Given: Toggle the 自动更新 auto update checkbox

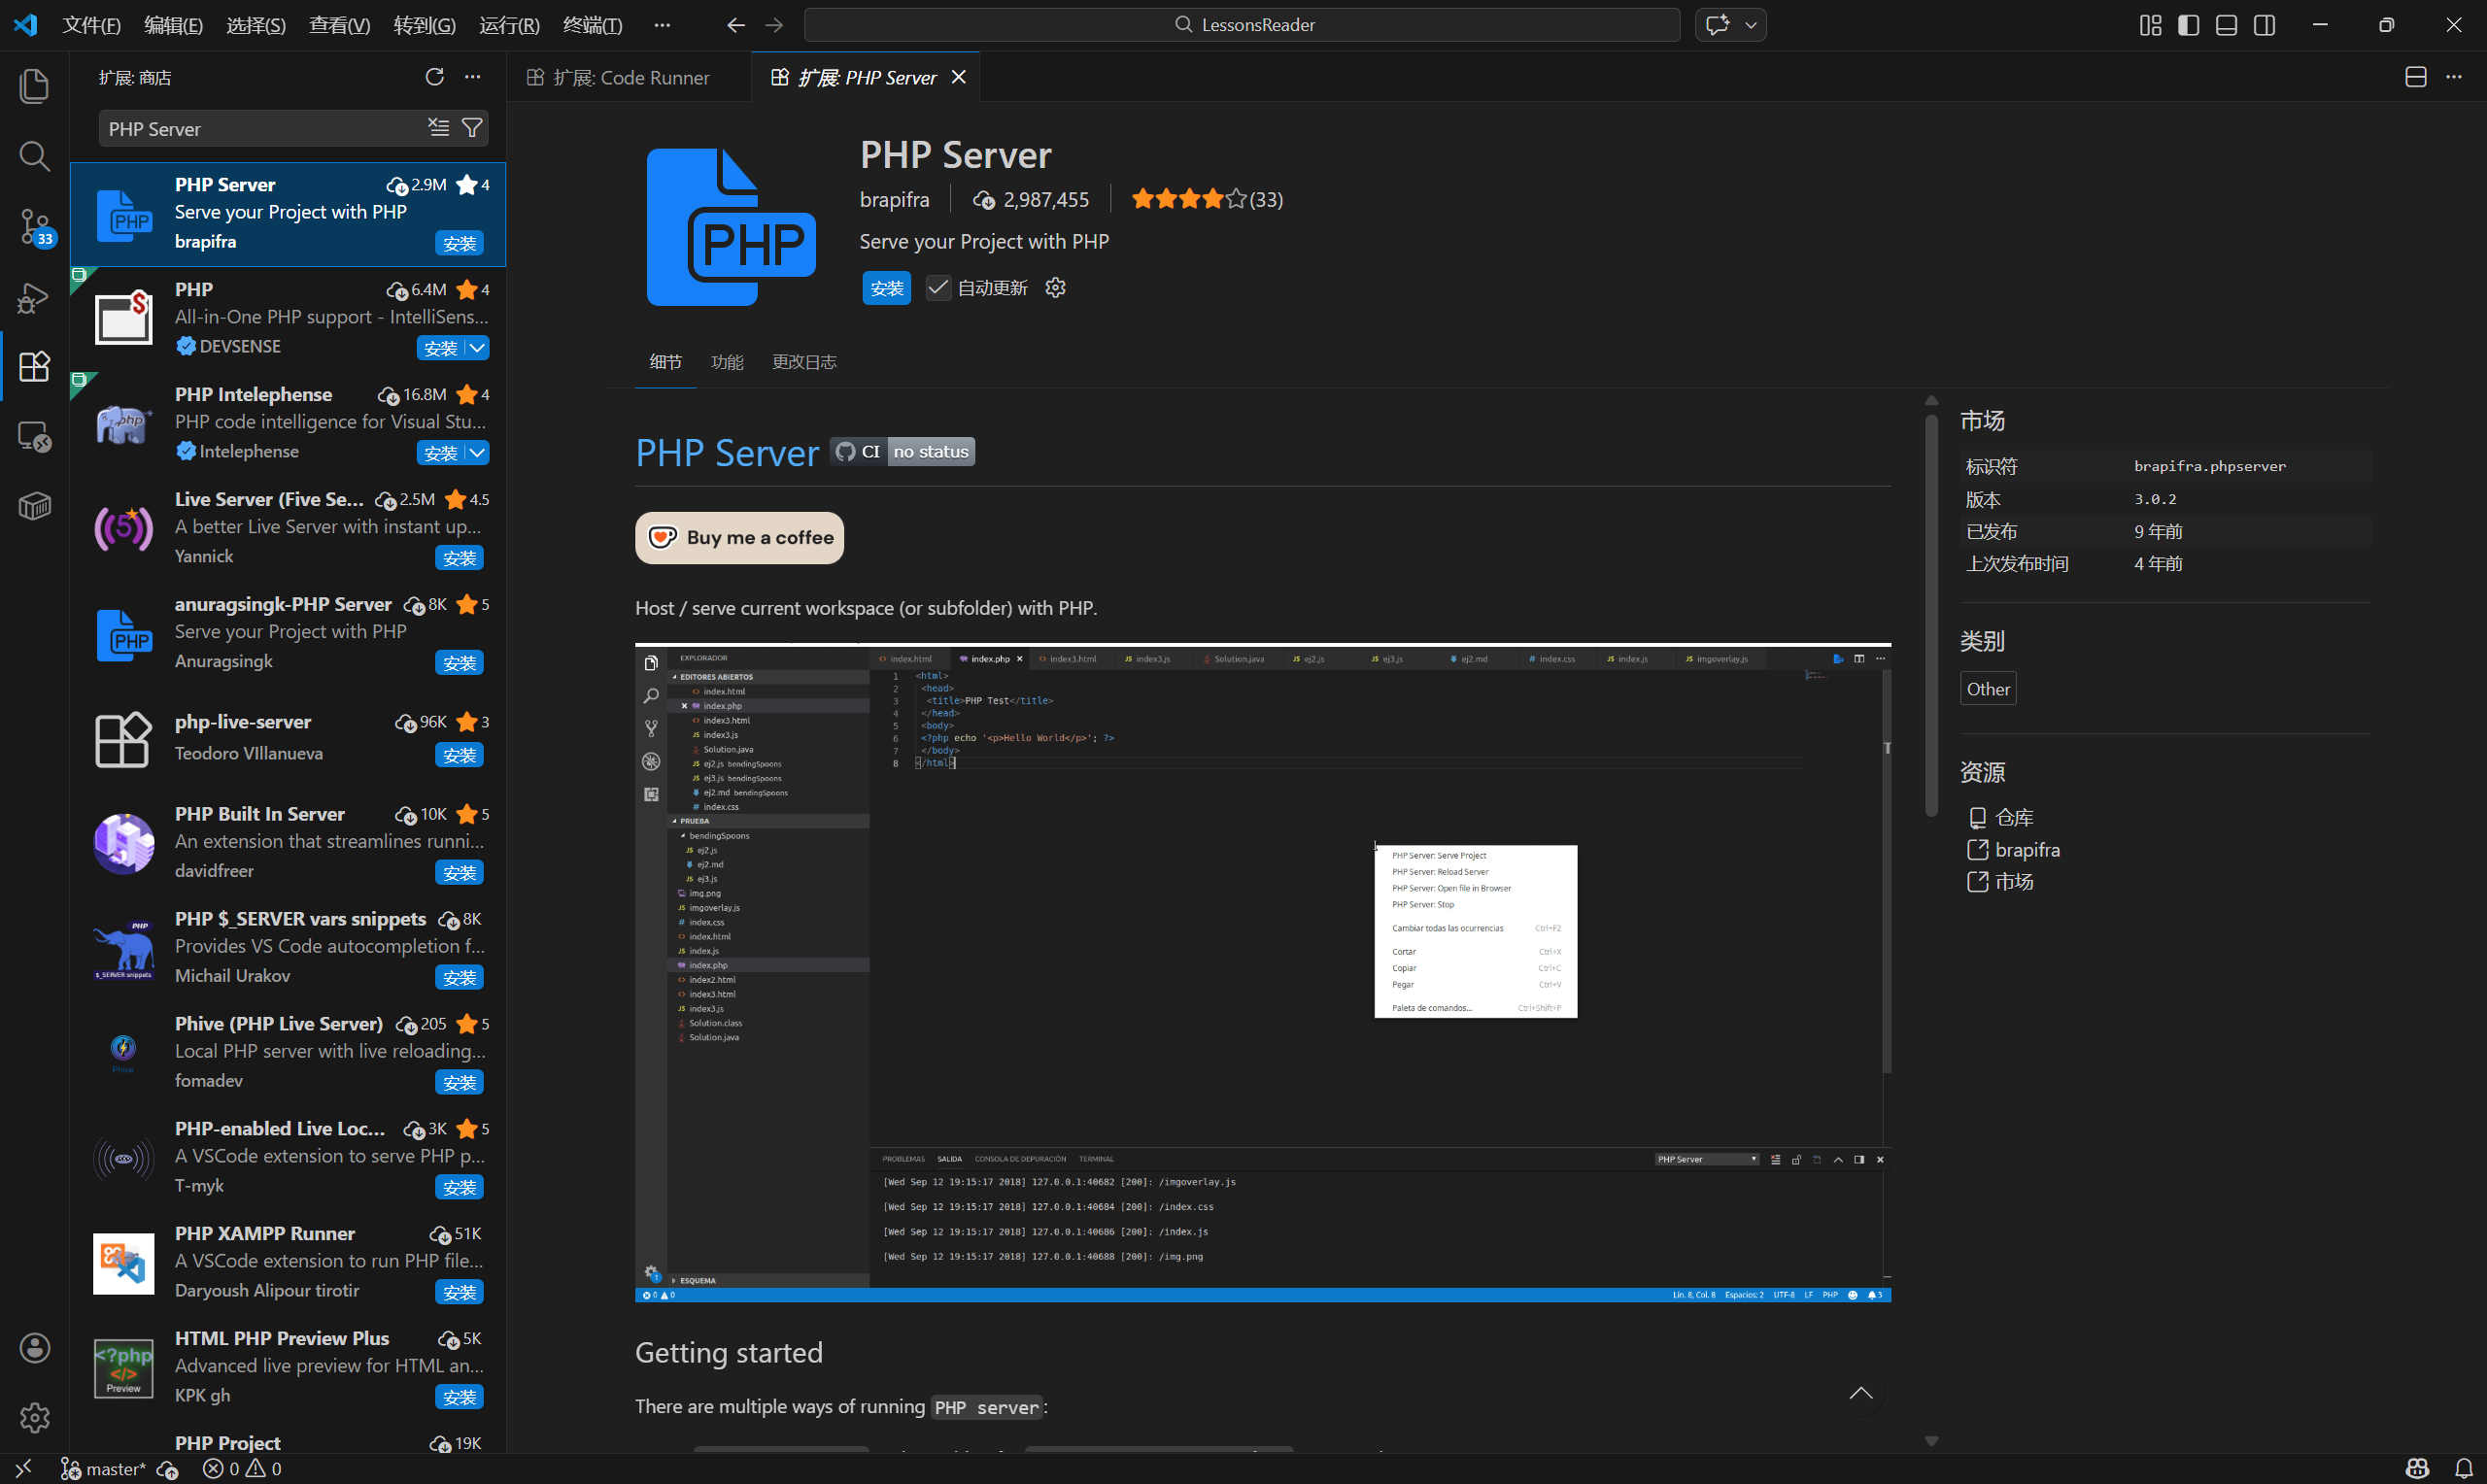Looking at the screenshot, I should [x=937, y=288].
